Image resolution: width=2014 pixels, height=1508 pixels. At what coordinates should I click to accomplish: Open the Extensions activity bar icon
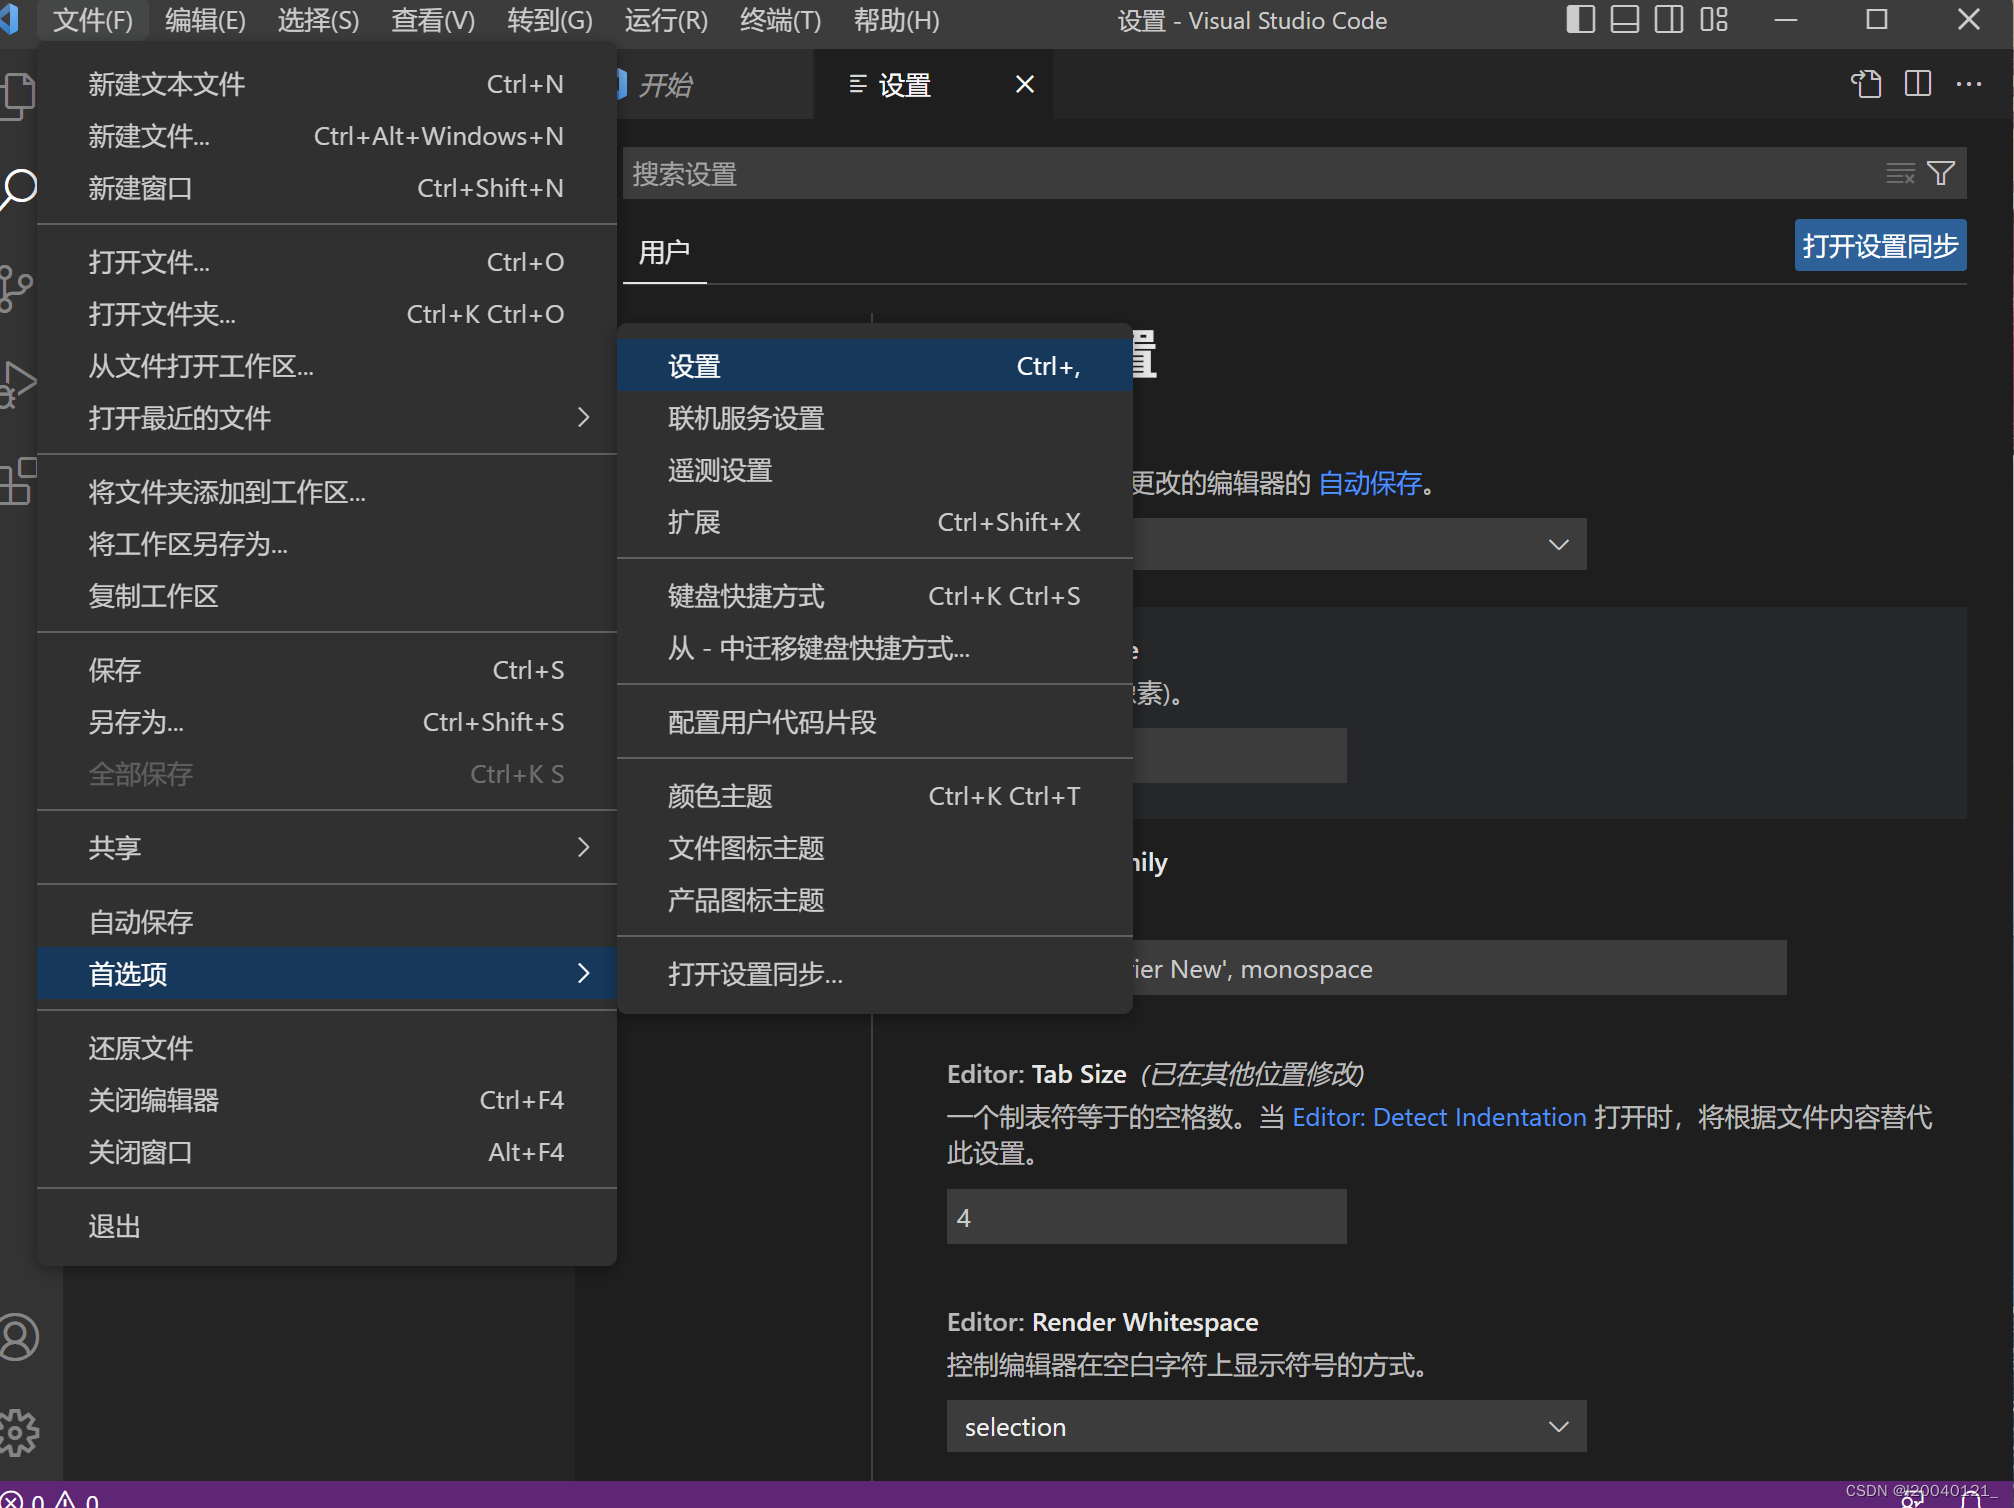18,481
